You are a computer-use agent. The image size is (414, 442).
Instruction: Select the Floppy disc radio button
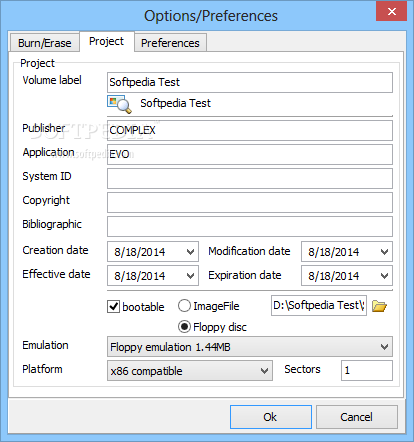184,327
